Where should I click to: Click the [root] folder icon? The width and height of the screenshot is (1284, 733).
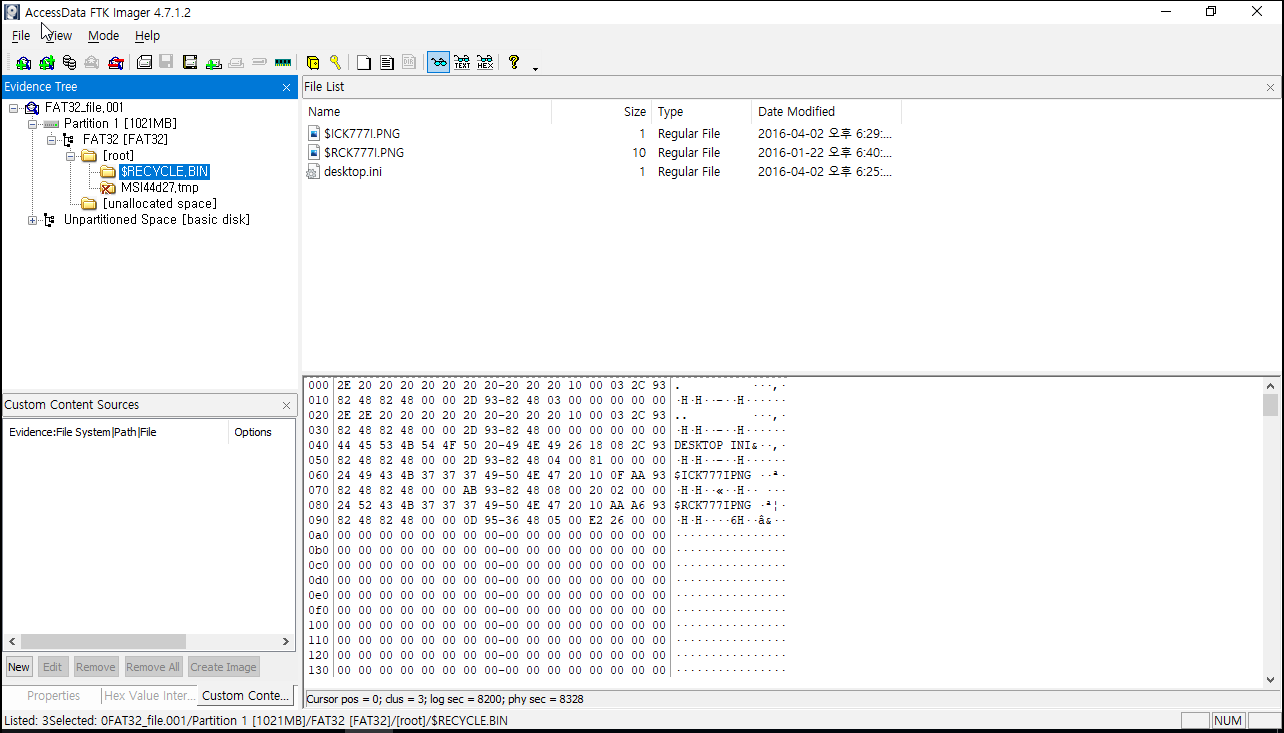coord(89,155)
